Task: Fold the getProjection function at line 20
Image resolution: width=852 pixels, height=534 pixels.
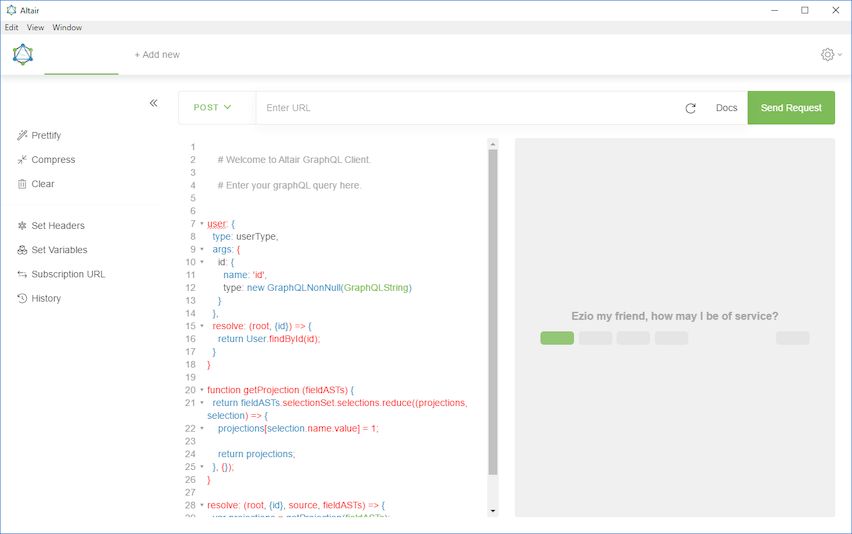Action: point(201,390)
